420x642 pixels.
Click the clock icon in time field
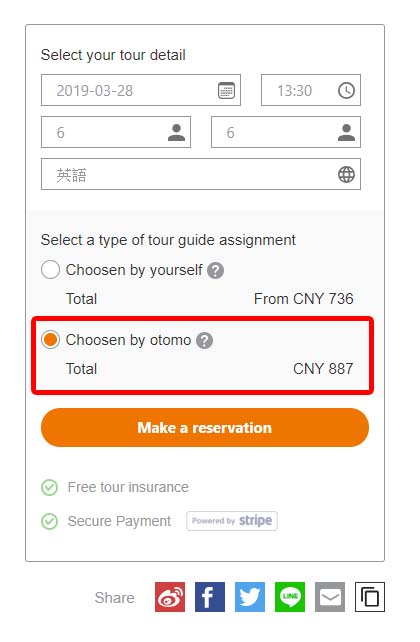click(346, 90)
